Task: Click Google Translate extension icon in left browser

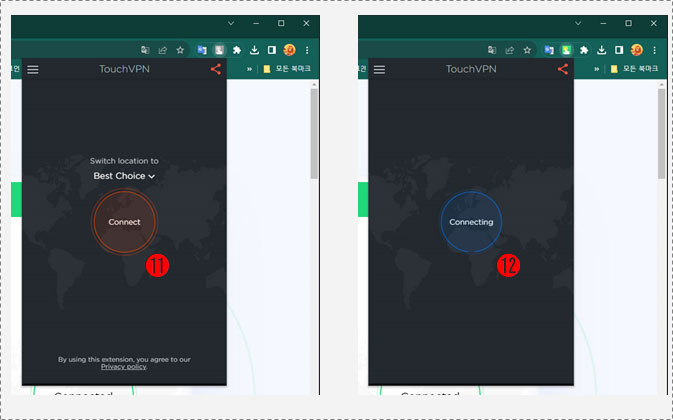Action: pos(202,50)
